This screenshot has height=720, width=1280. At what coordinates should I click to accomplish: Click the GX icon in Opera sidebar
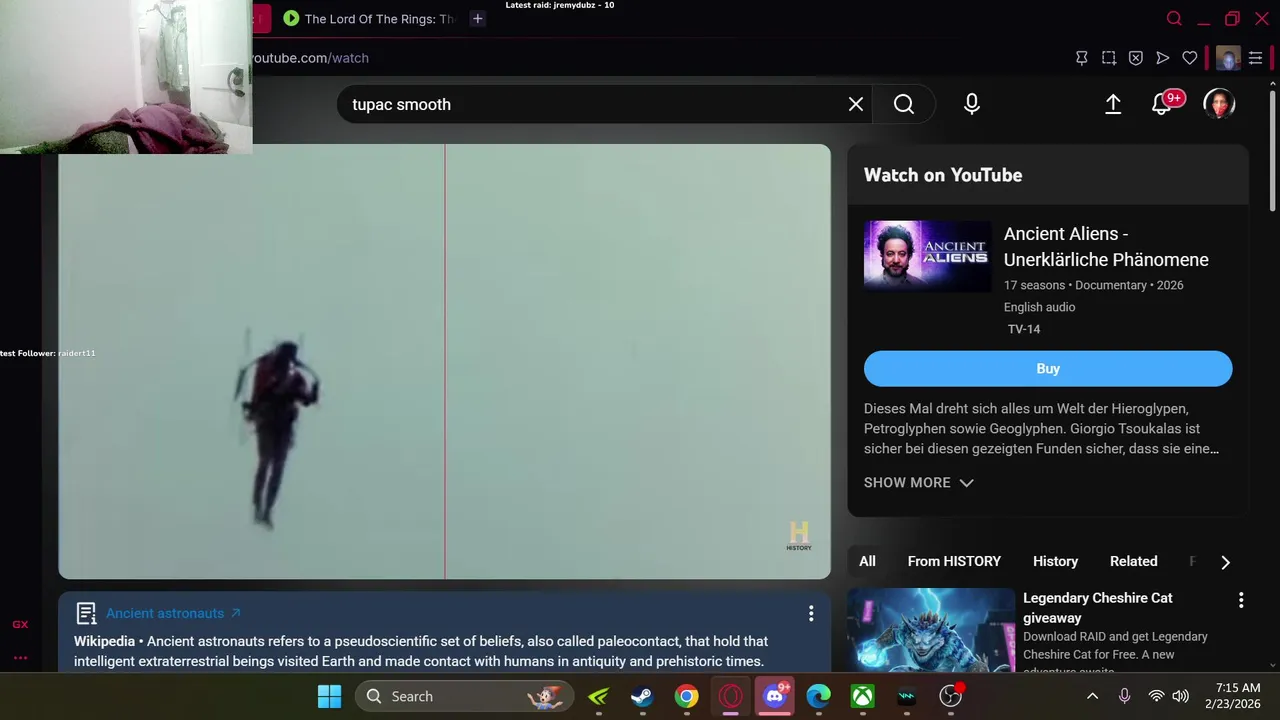[20, 624]
